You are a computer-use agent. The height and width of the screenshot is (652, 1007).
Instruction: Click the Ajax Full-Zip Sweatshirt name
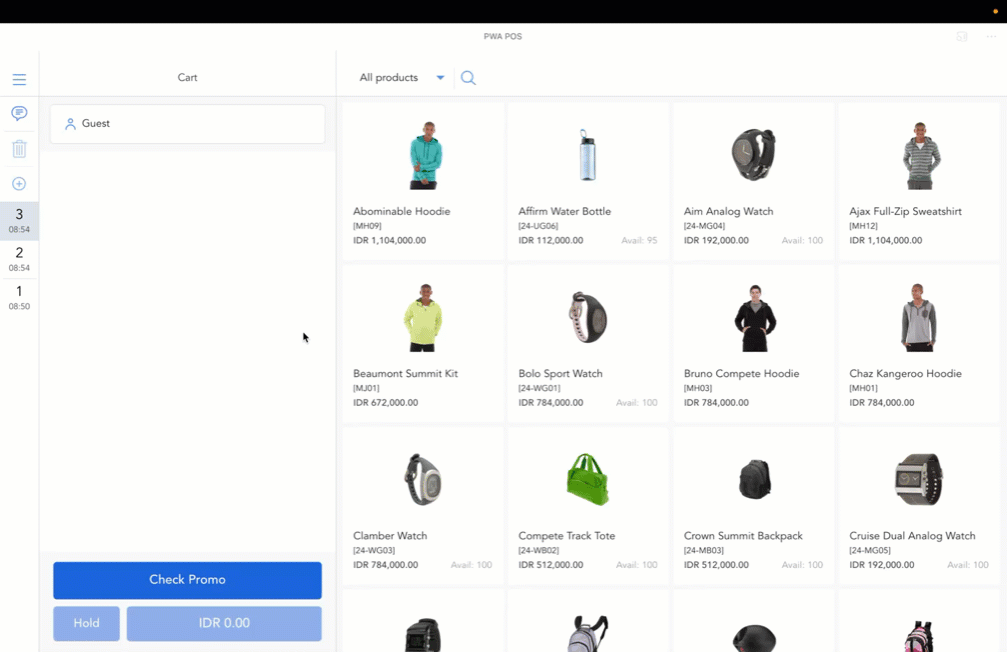[x=905, y=211]
